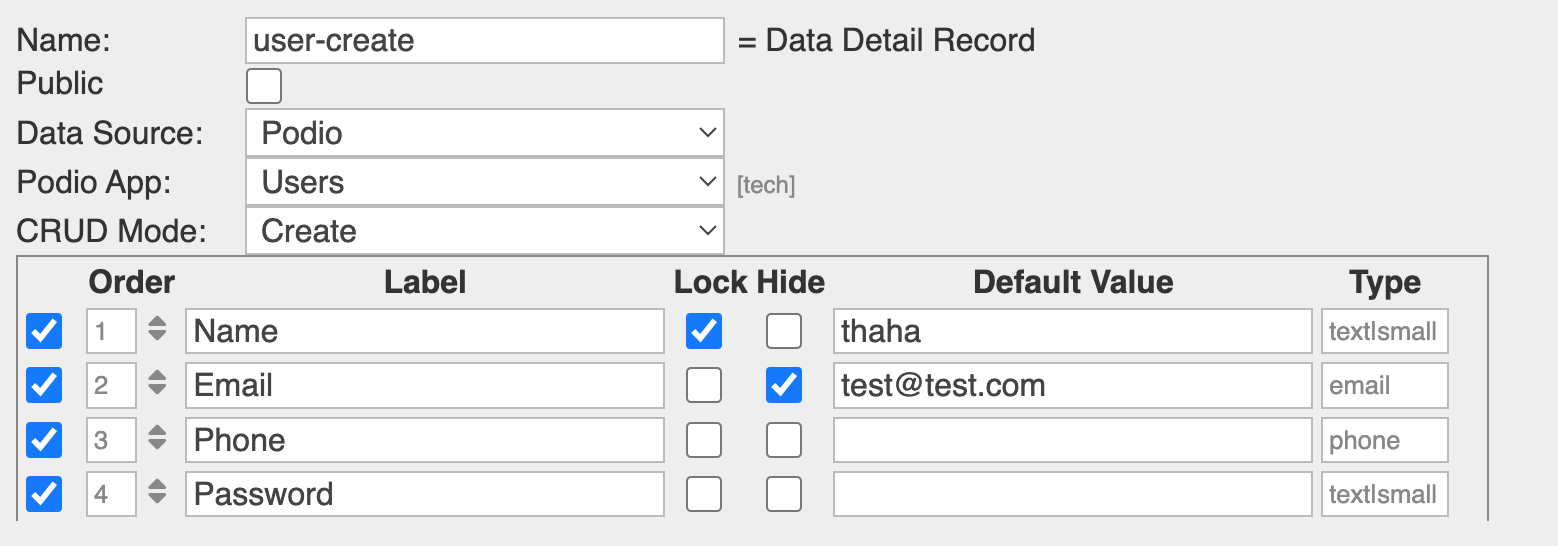The image size is (1558, 546).
Task: Click the sort arrows for Password row
Action: pos(157,494)
